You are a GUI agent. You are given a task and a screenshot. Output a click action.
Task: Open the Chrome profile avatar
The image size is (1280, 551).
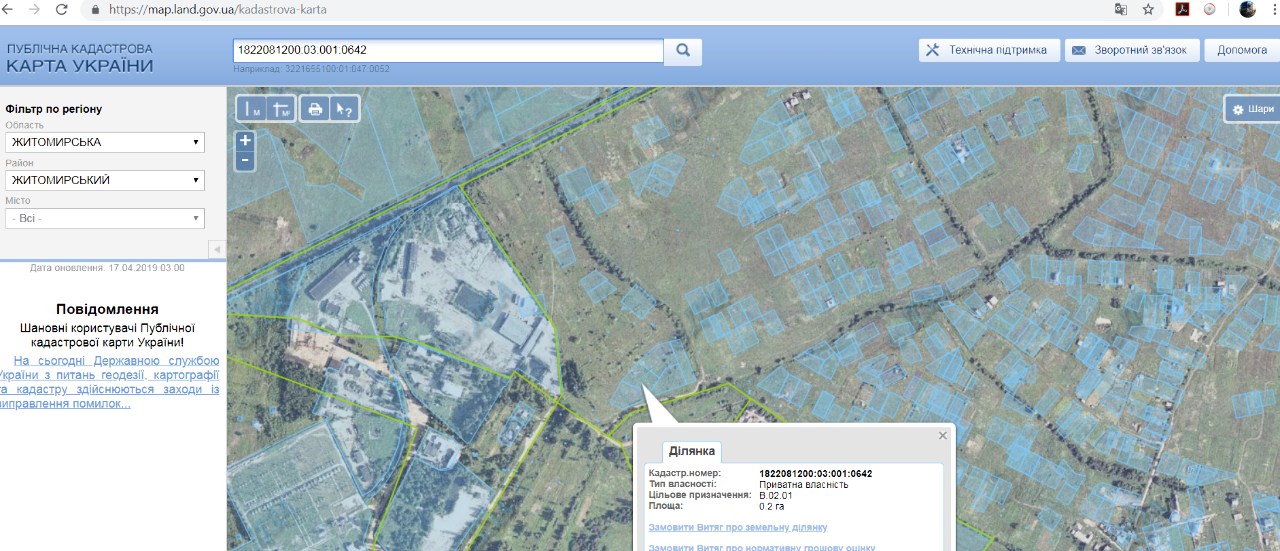pos(1247,9)
